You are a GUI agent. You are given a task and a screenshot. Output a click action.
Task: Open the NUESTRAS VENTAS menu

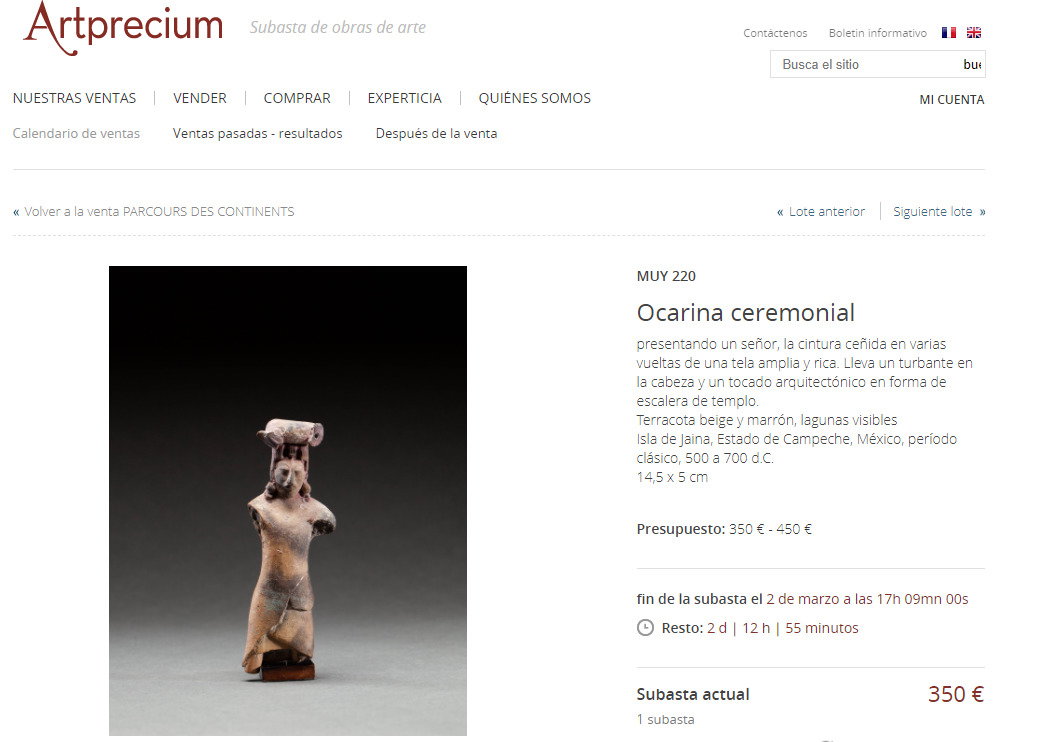click(x=74, y=99)
